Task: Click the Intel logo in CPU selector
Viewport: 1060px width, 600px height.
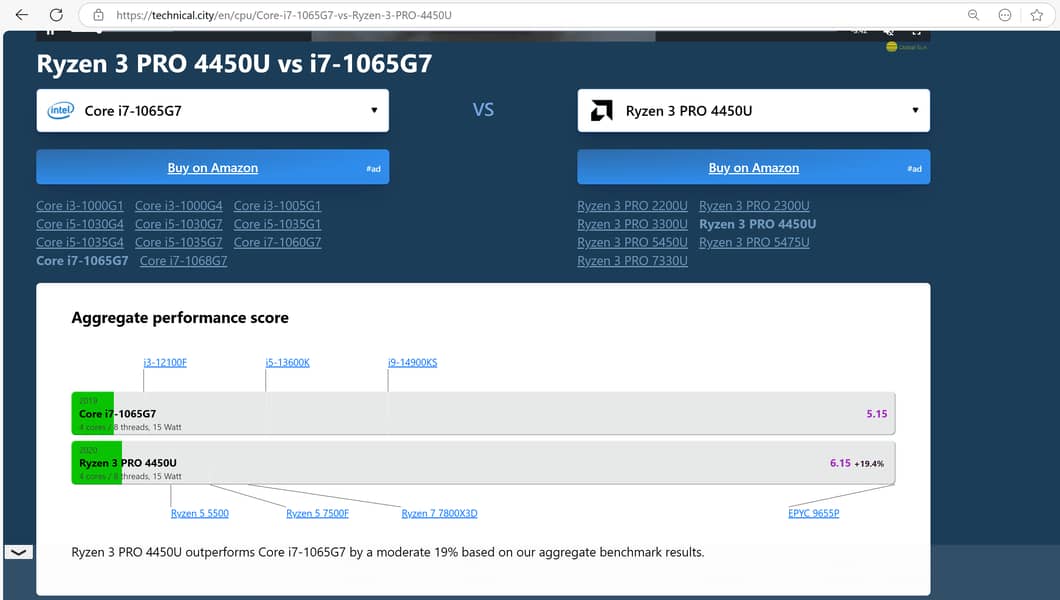Action: tap(60, 111)
